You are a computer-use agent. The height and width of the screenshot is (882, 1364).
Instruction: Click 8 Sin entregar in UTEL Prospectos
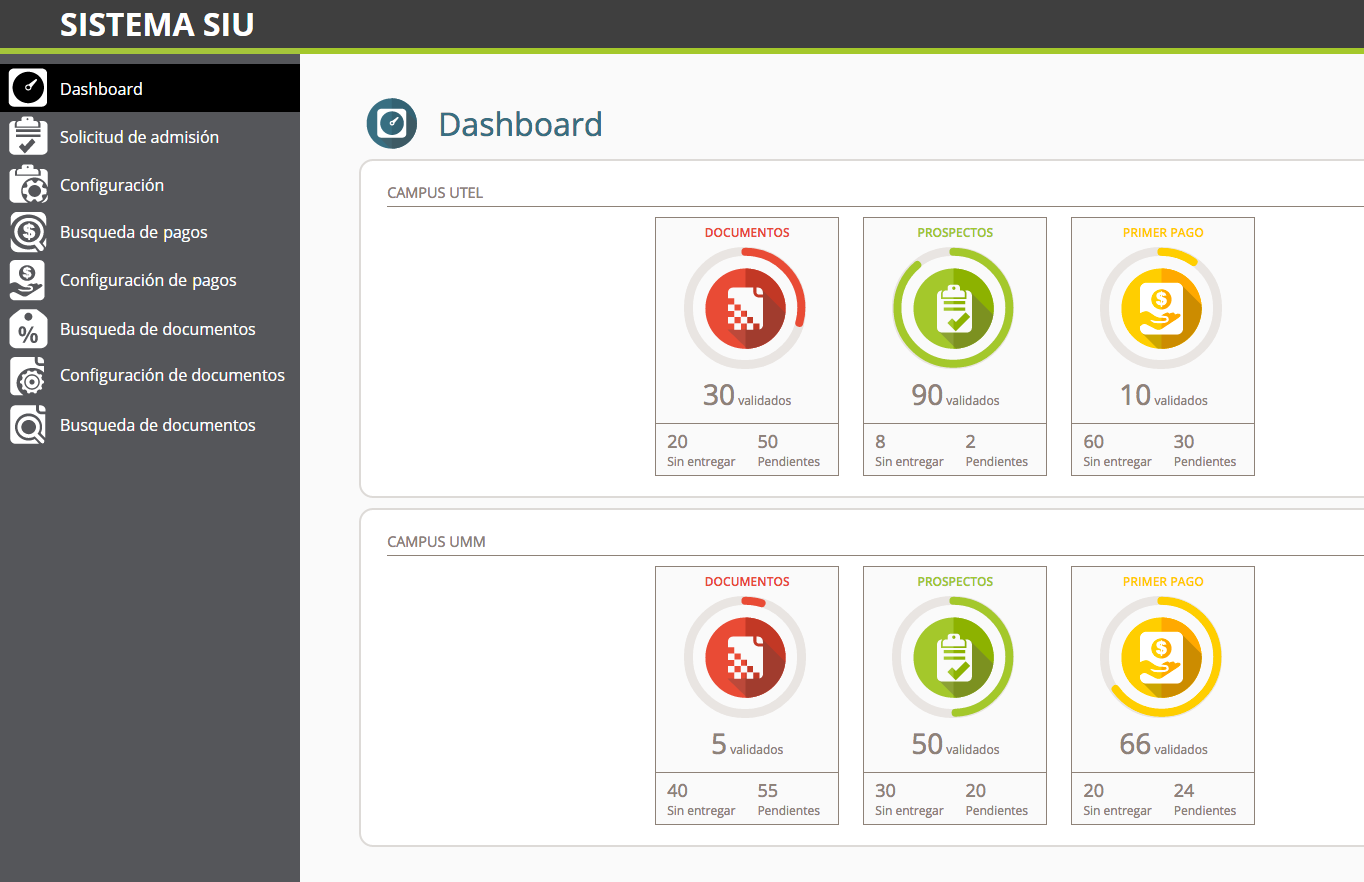coord(909,450)
